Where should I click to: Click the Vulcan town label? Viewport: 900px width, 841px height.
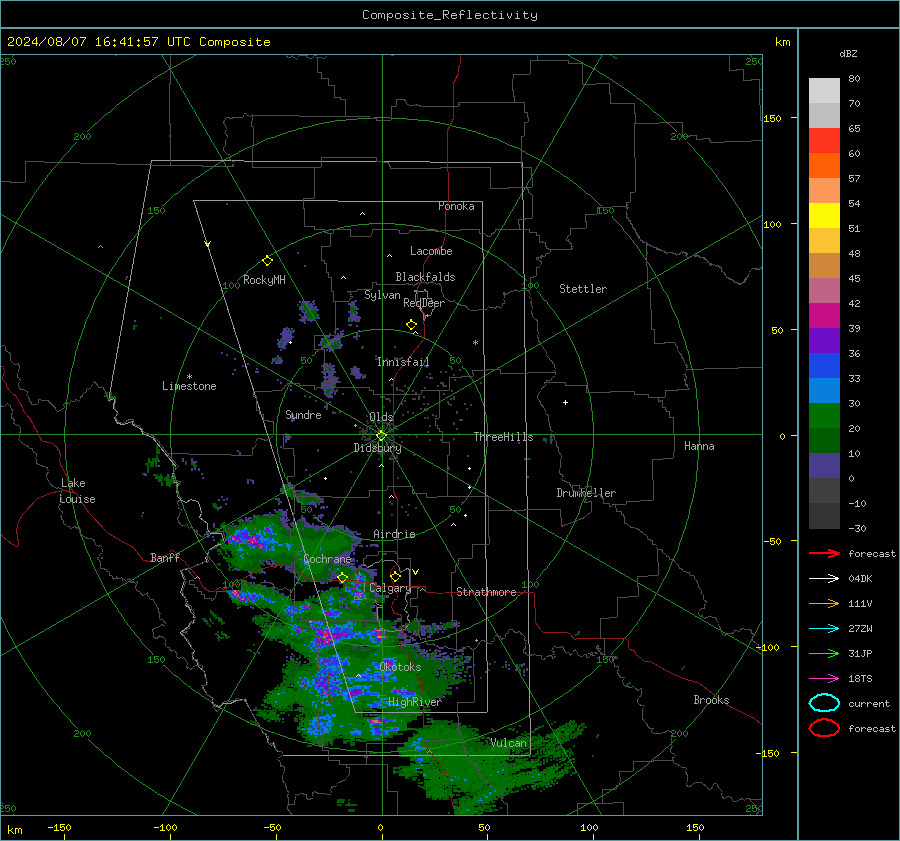[509, 743]
